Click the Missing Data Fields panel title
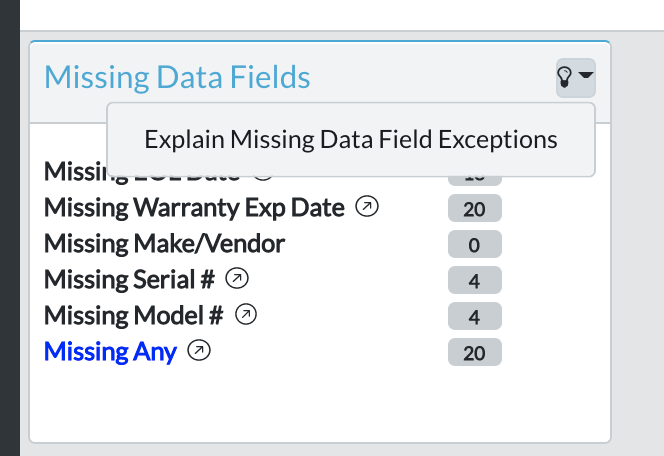Screen dimensions: 664x456 tap(177, 77)
